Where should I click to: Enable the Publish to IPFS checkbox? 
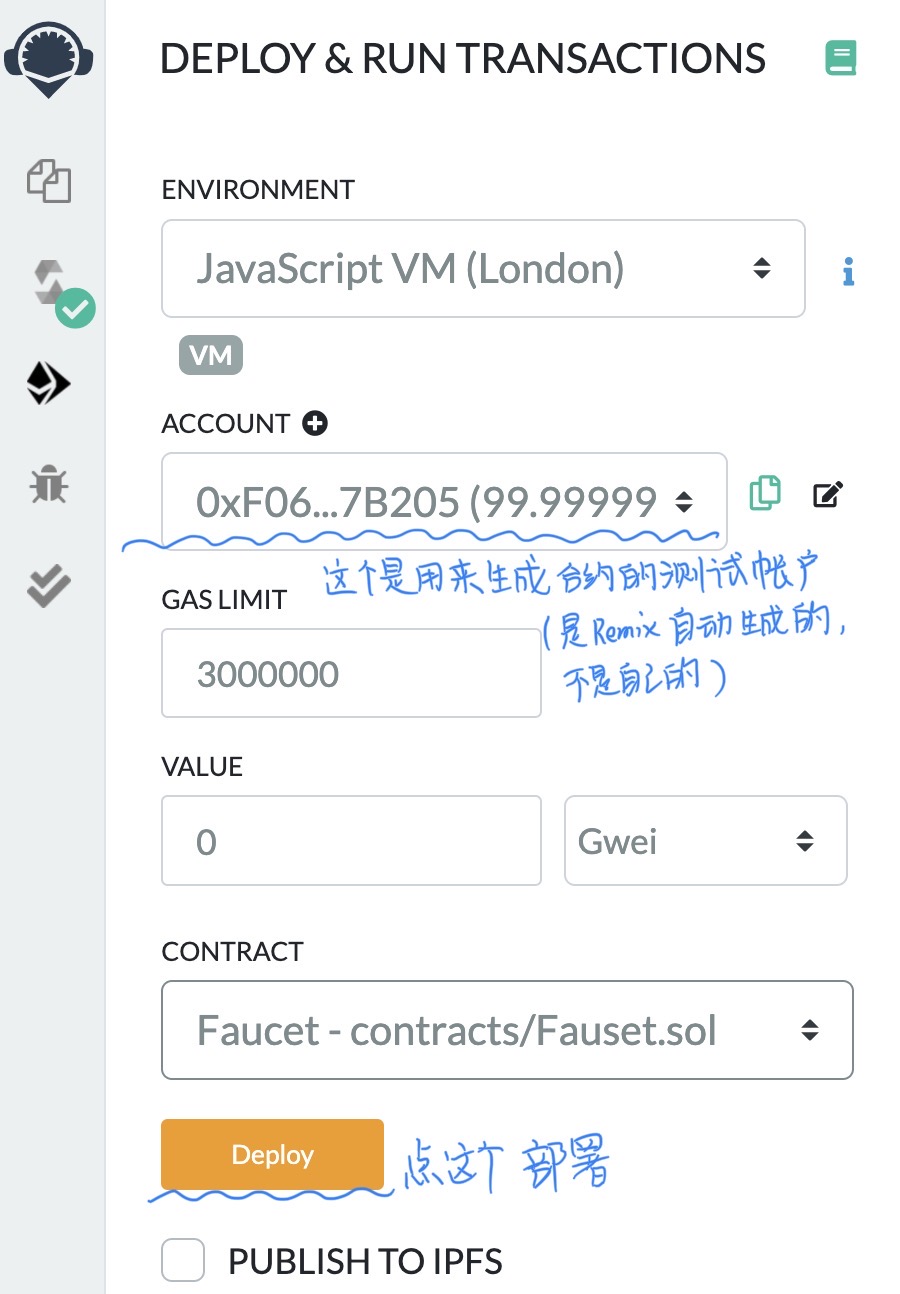click(183, 1261)
